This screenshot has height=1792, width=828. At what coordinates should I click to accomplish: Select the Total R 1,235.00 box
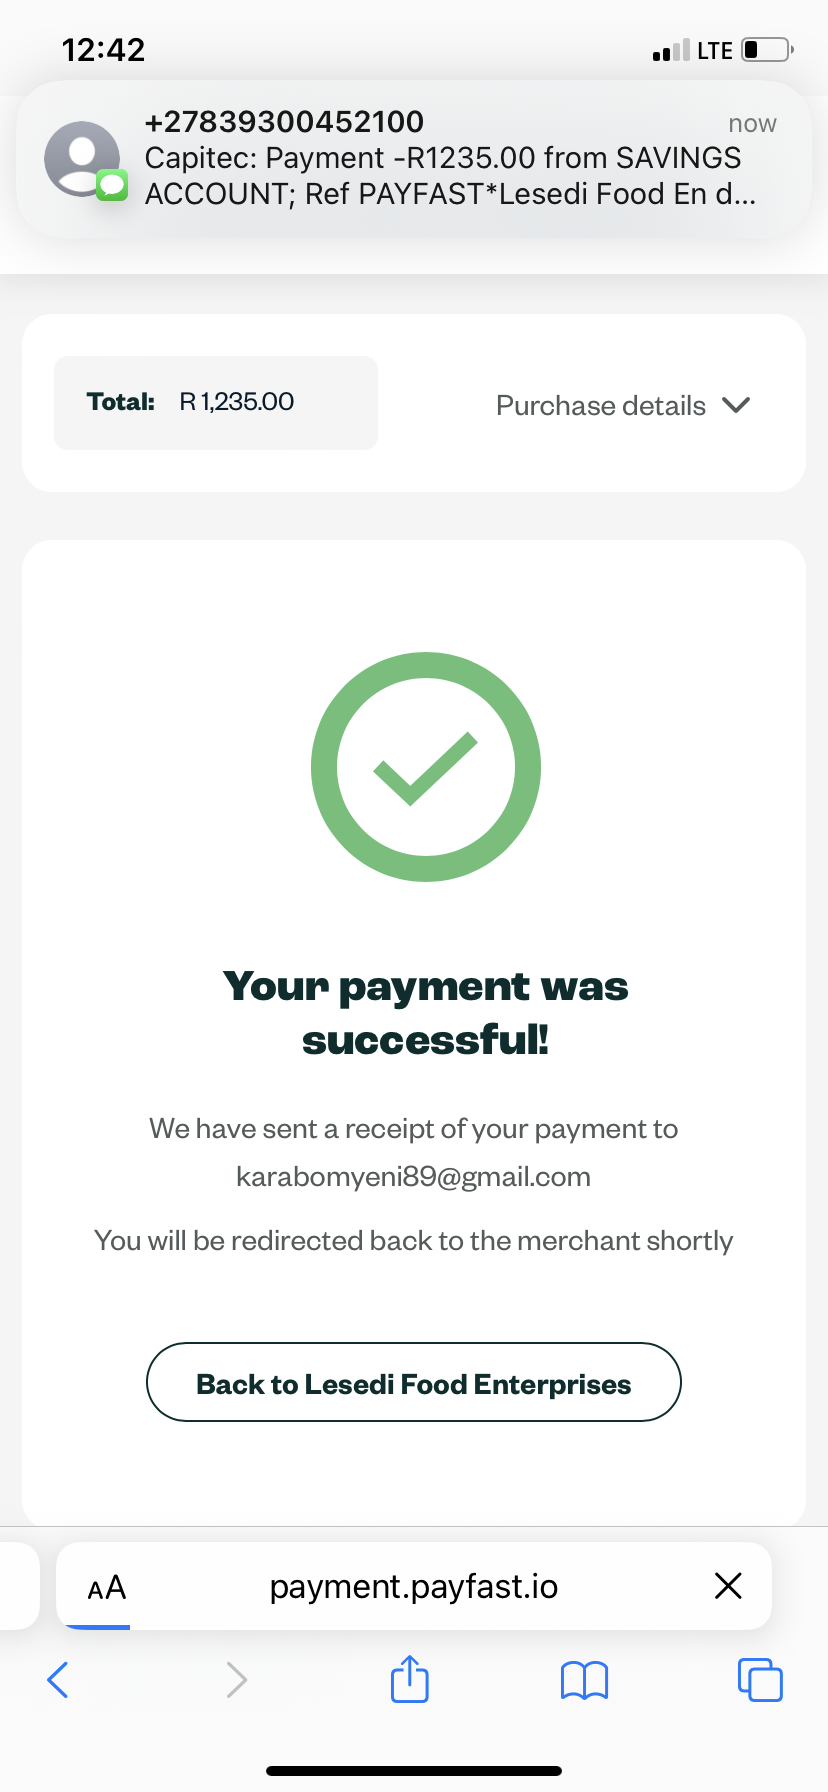click(x=216, y=402)
